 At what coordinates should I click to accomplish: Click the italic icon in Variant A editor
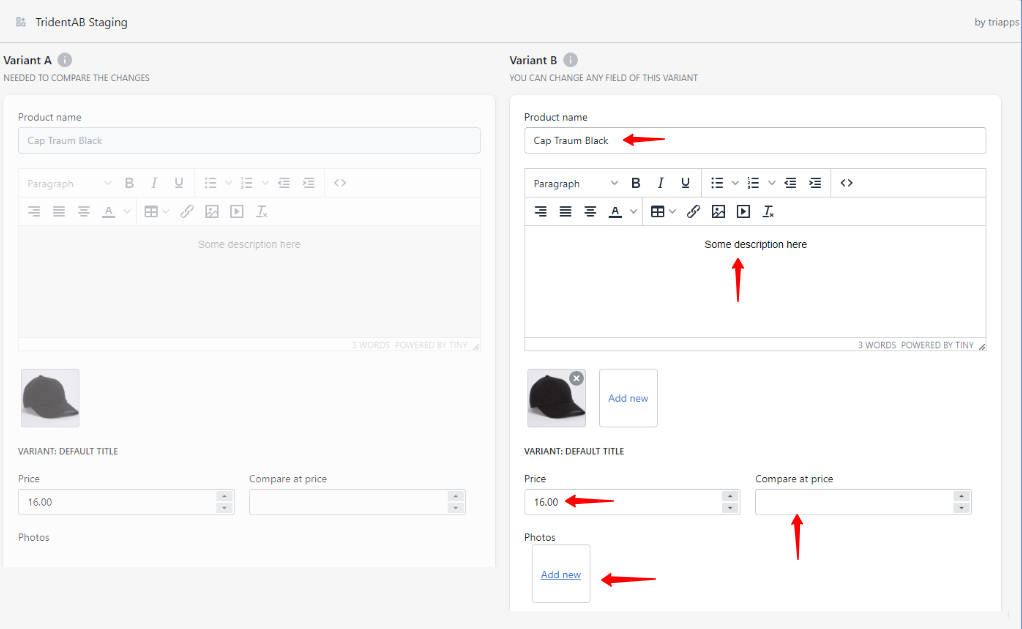click(154, 183)
